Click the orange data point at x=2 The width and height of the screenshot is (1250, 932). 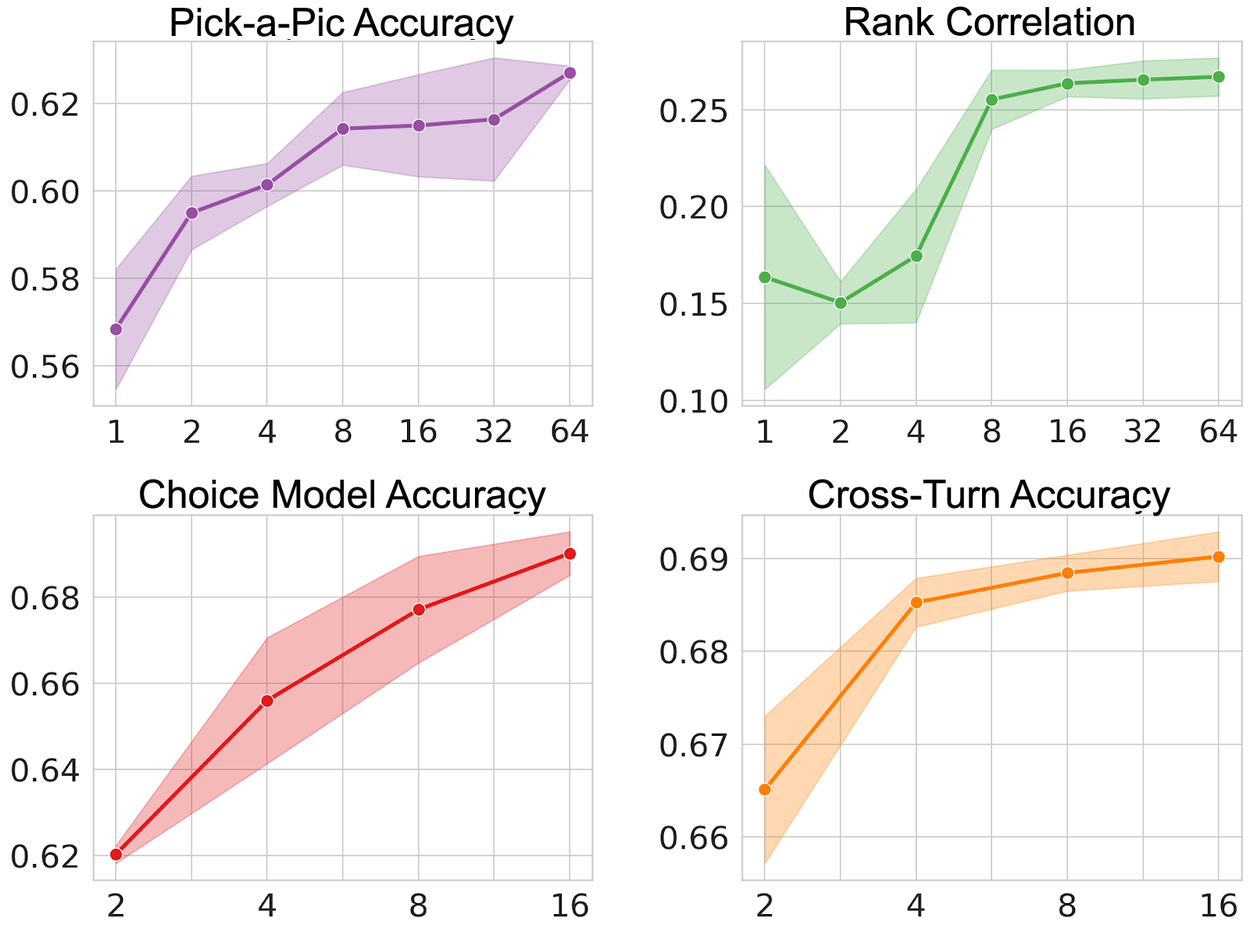tap(765, 789)
